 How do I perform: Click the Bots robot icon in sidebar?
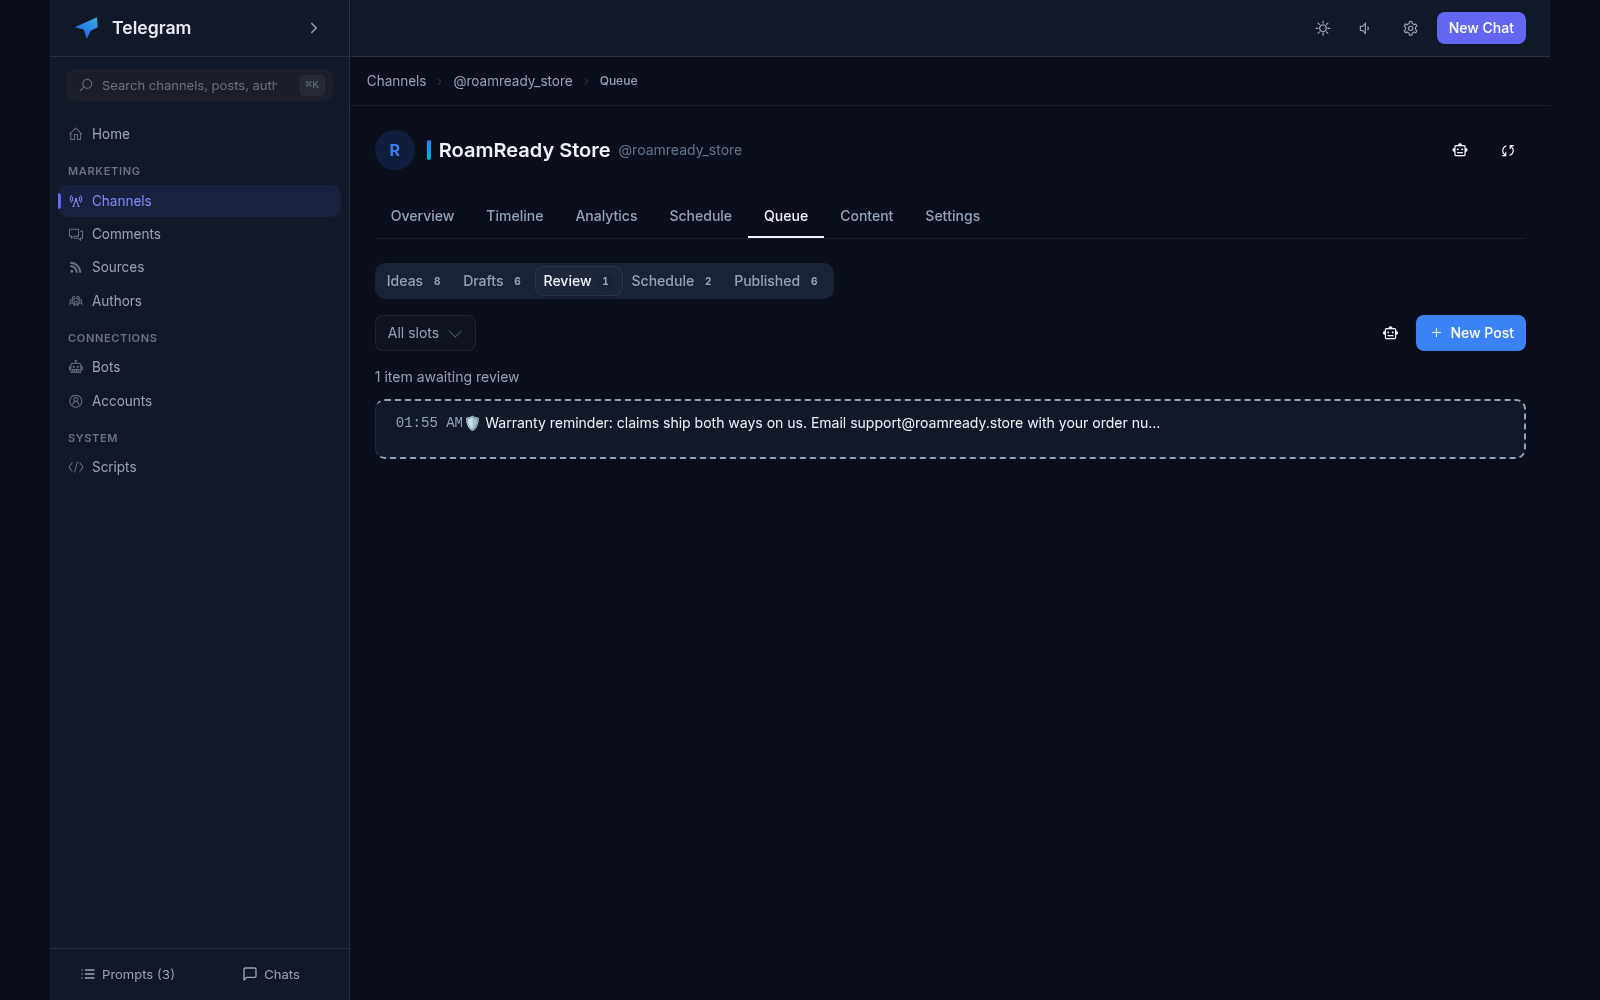(76, 367)
